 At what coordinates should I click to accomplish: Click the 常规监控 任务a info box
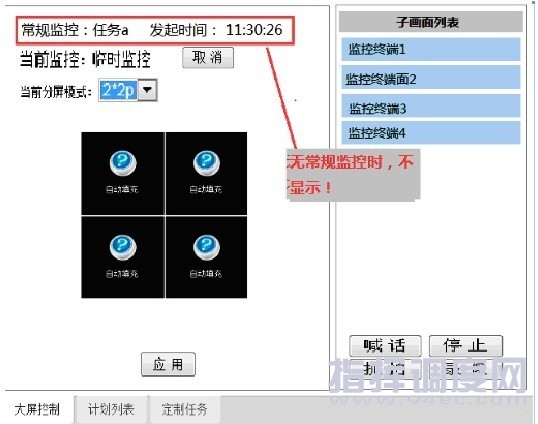pos(155,30)
